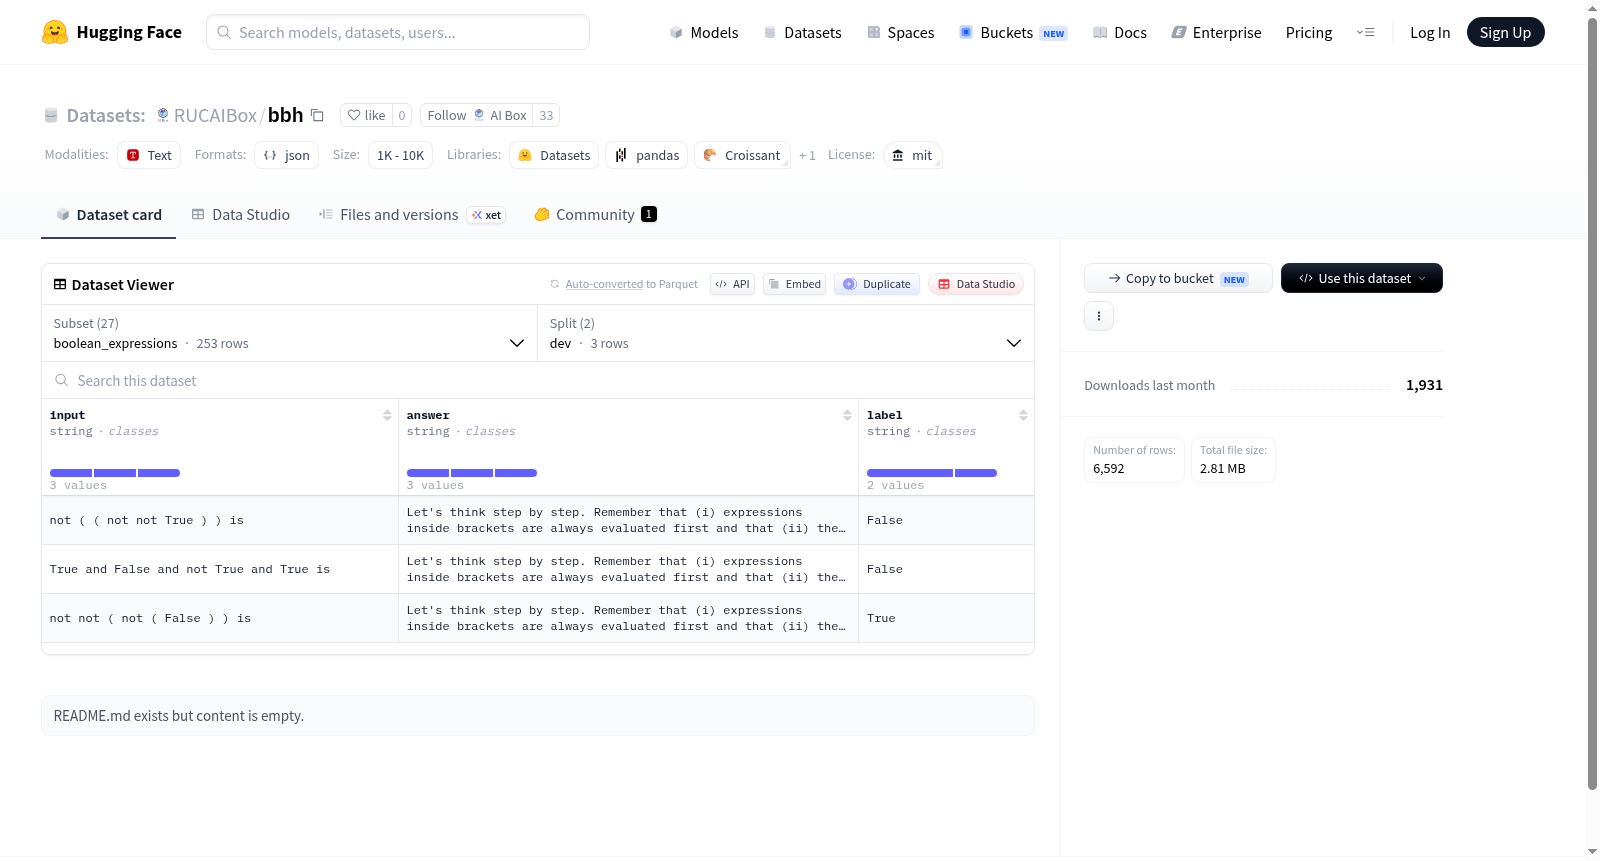Open the xet storage badge
Image resolution: width=1600 pixels, height=861 pixels.
pyautogui.click(x=487, y=215)
